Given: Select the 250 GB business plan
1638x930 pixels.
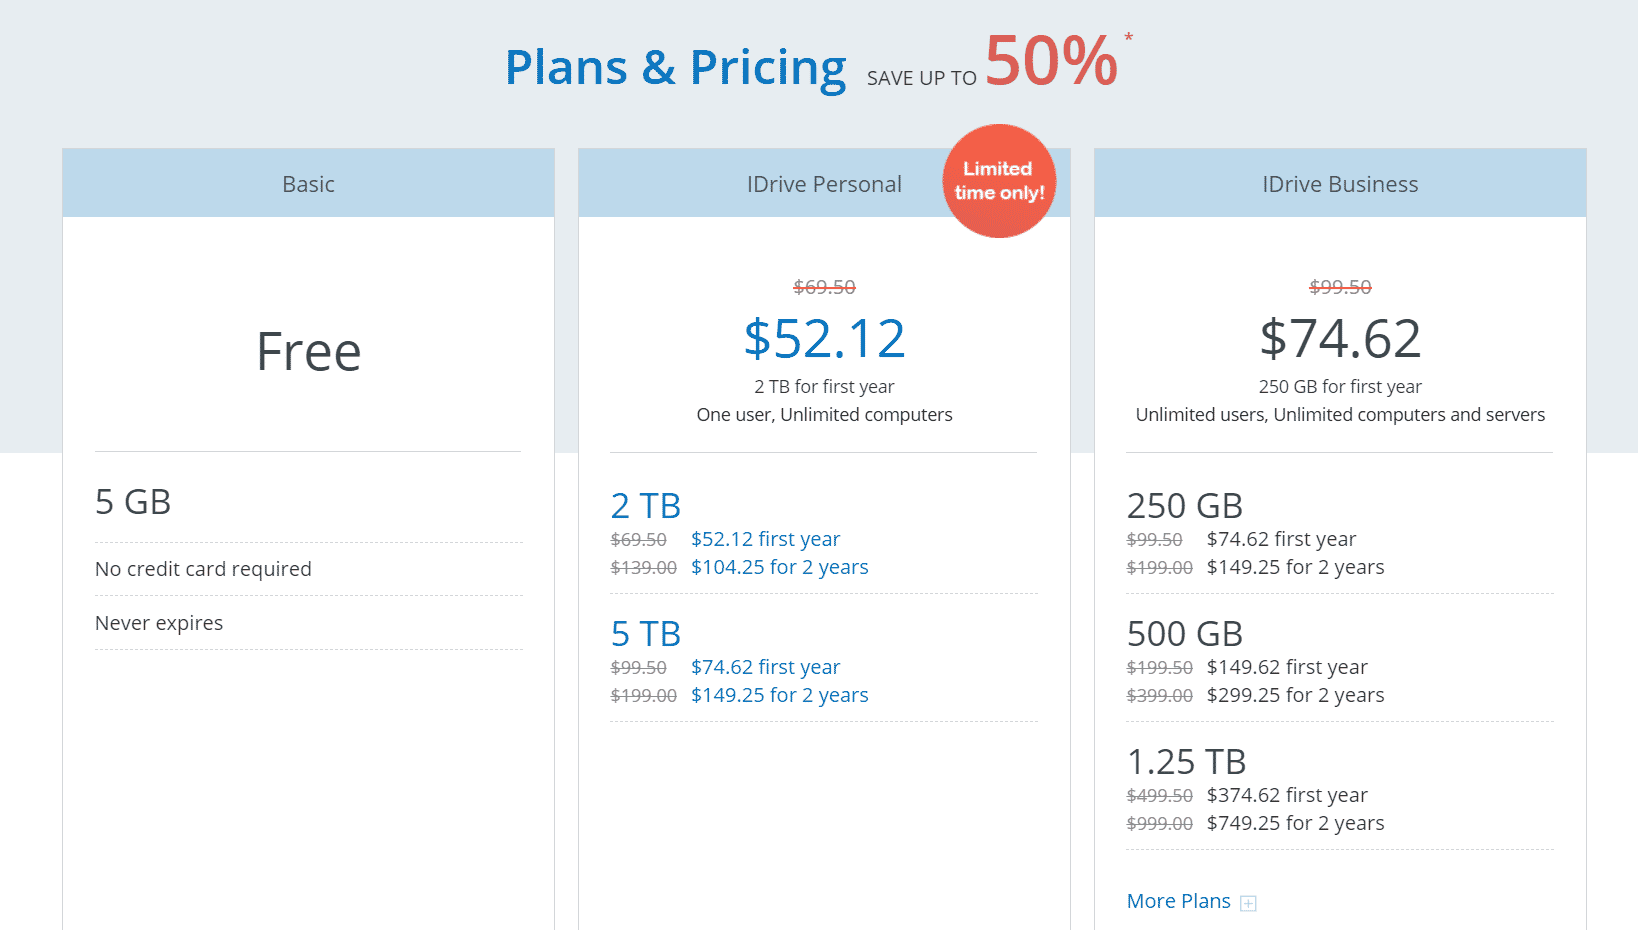Looking at the screenshot, I should (1185, 506).
